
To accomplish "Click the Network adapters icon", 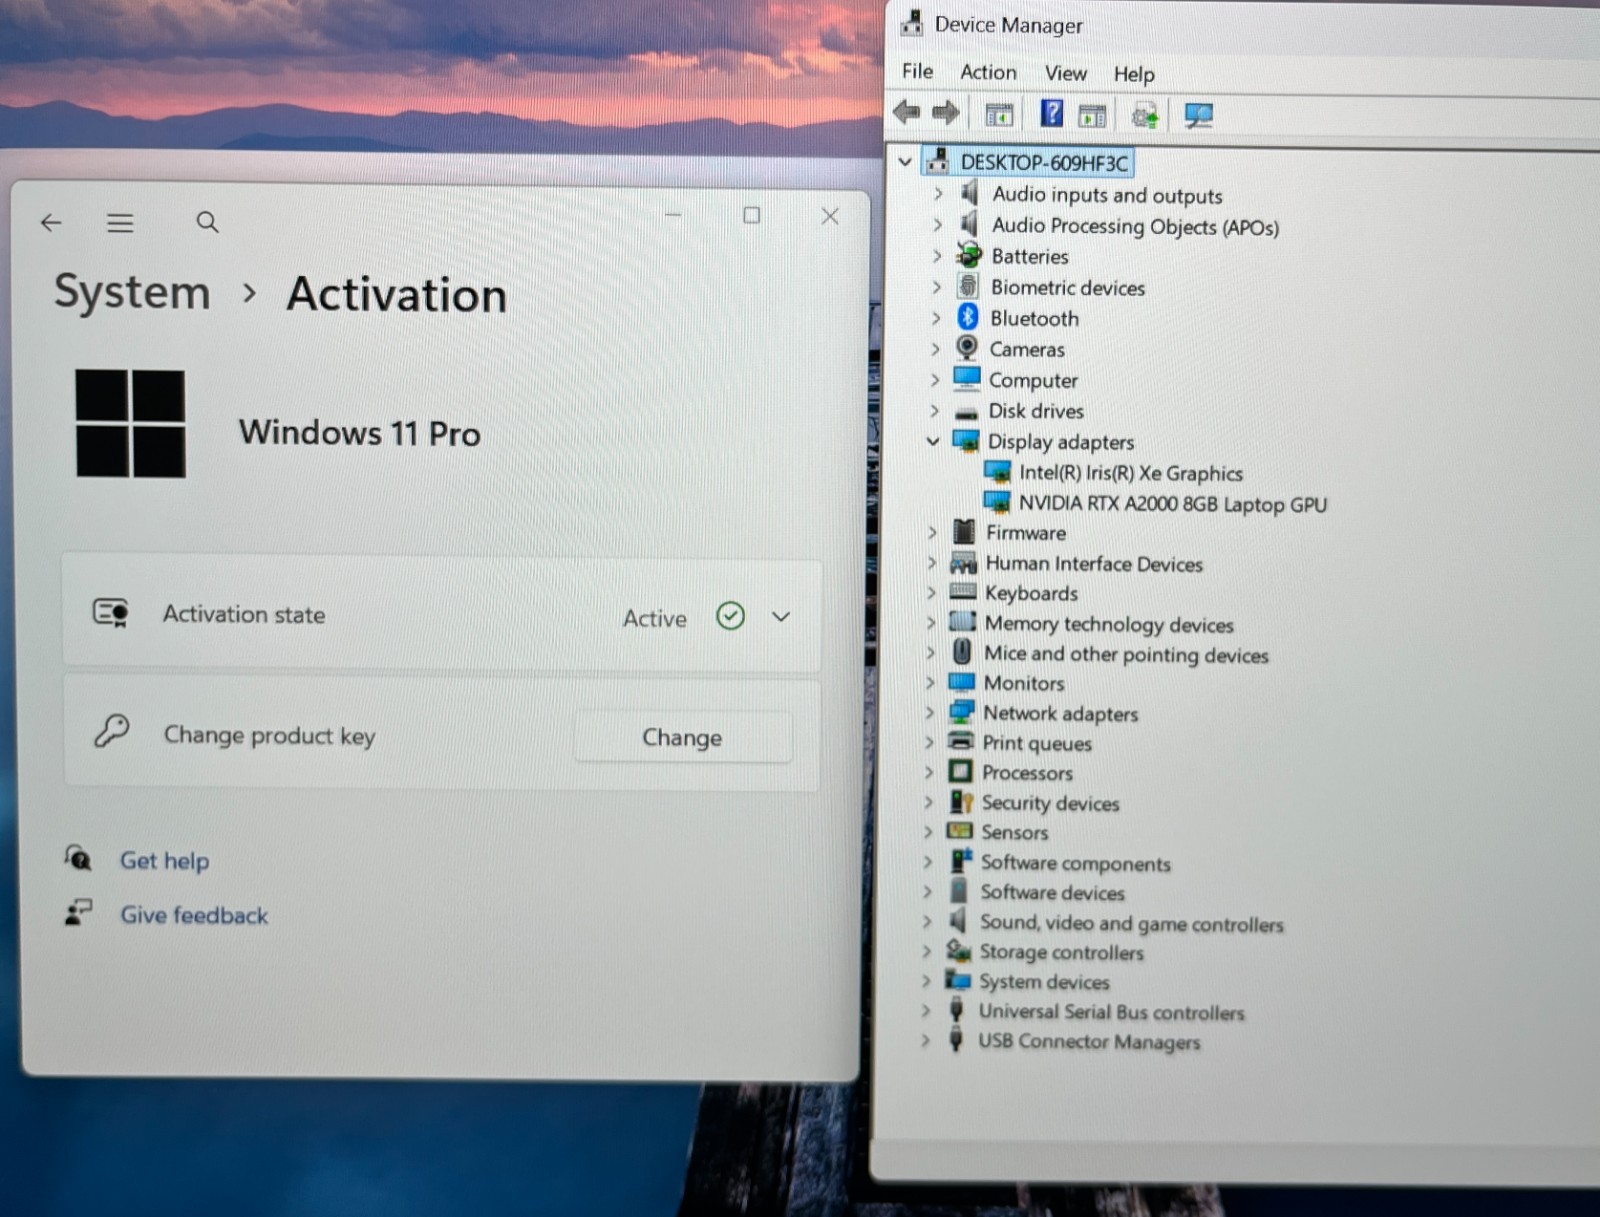I will point(961,711).
